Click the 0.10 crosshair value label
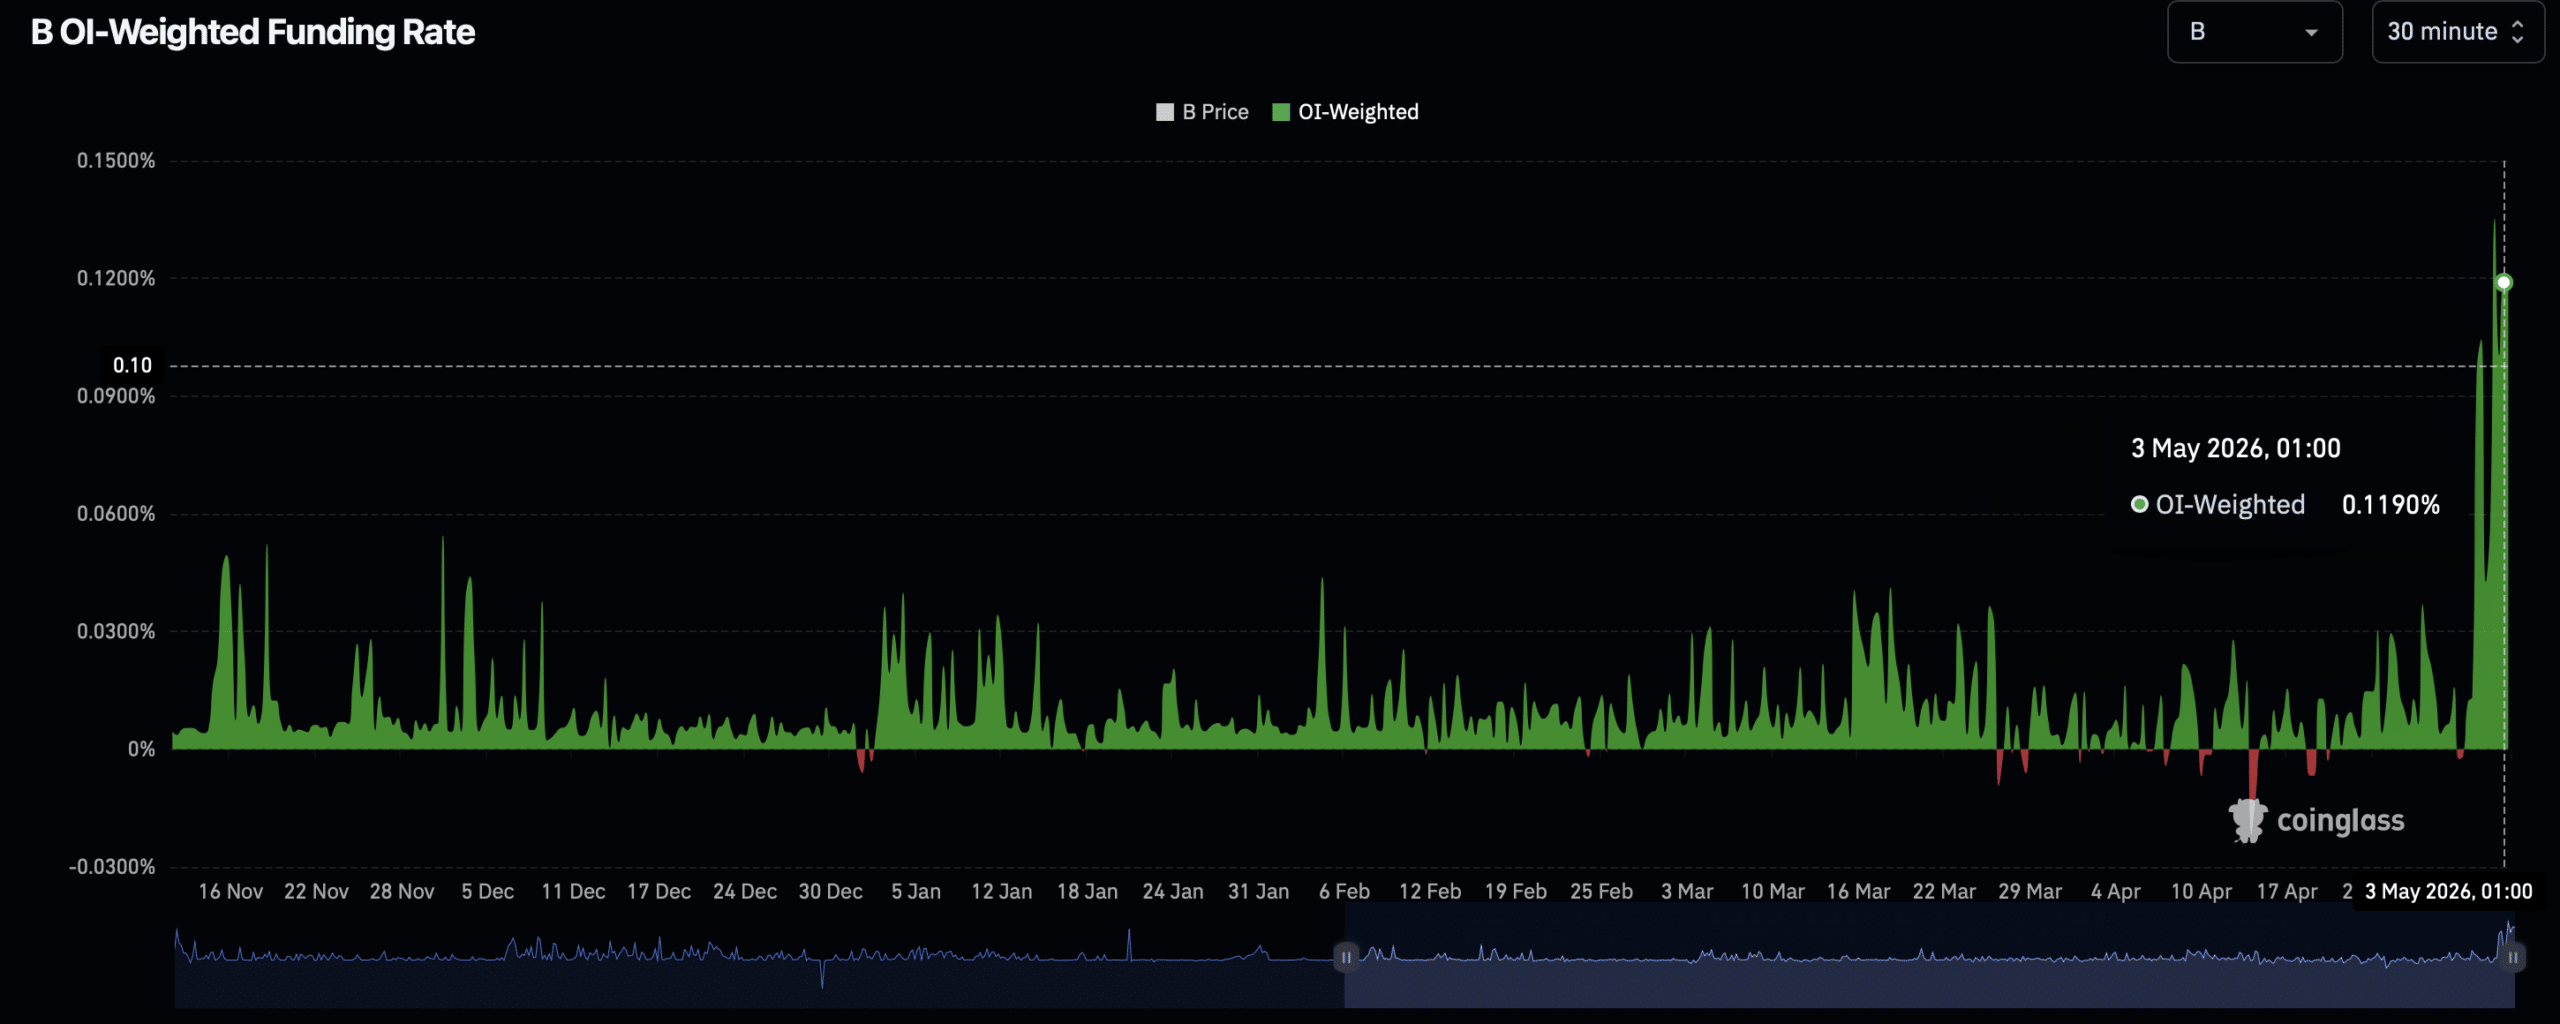 [x=132, y=365]
